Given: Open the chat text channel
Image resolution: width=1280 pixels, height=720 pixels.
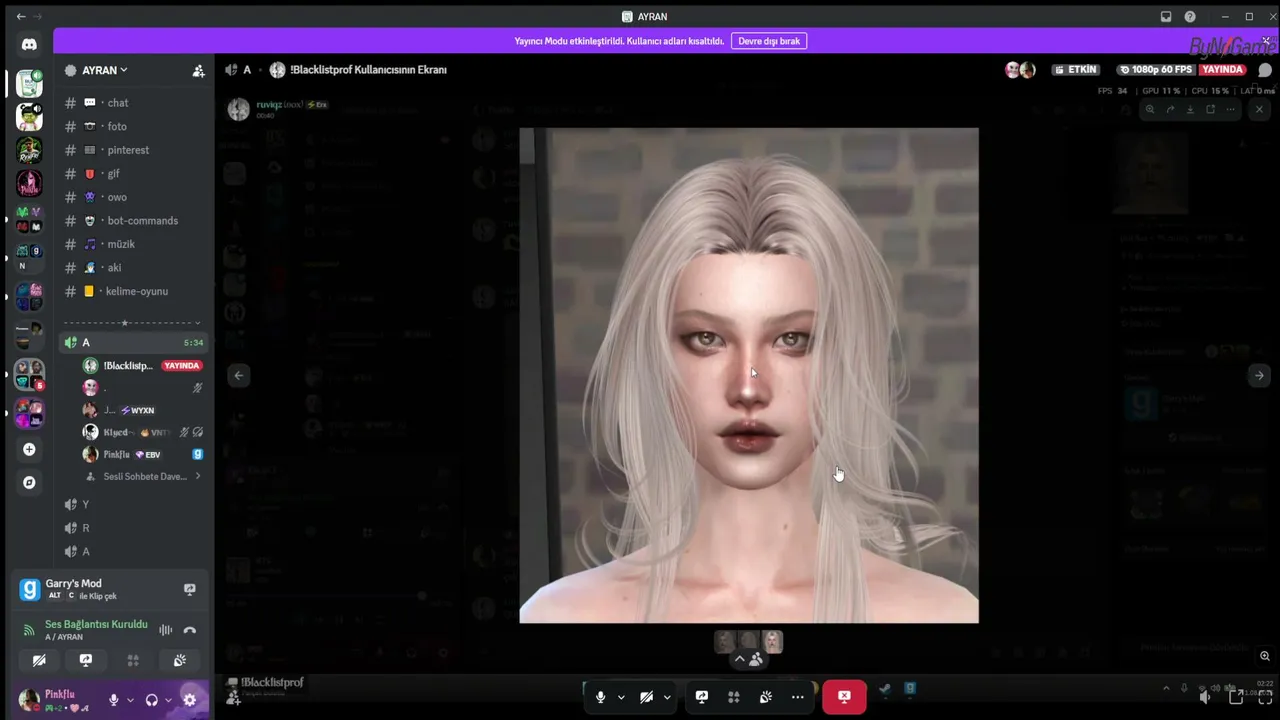Looking at the screenshot, I should pyautogui.click(x=133, y=103).
